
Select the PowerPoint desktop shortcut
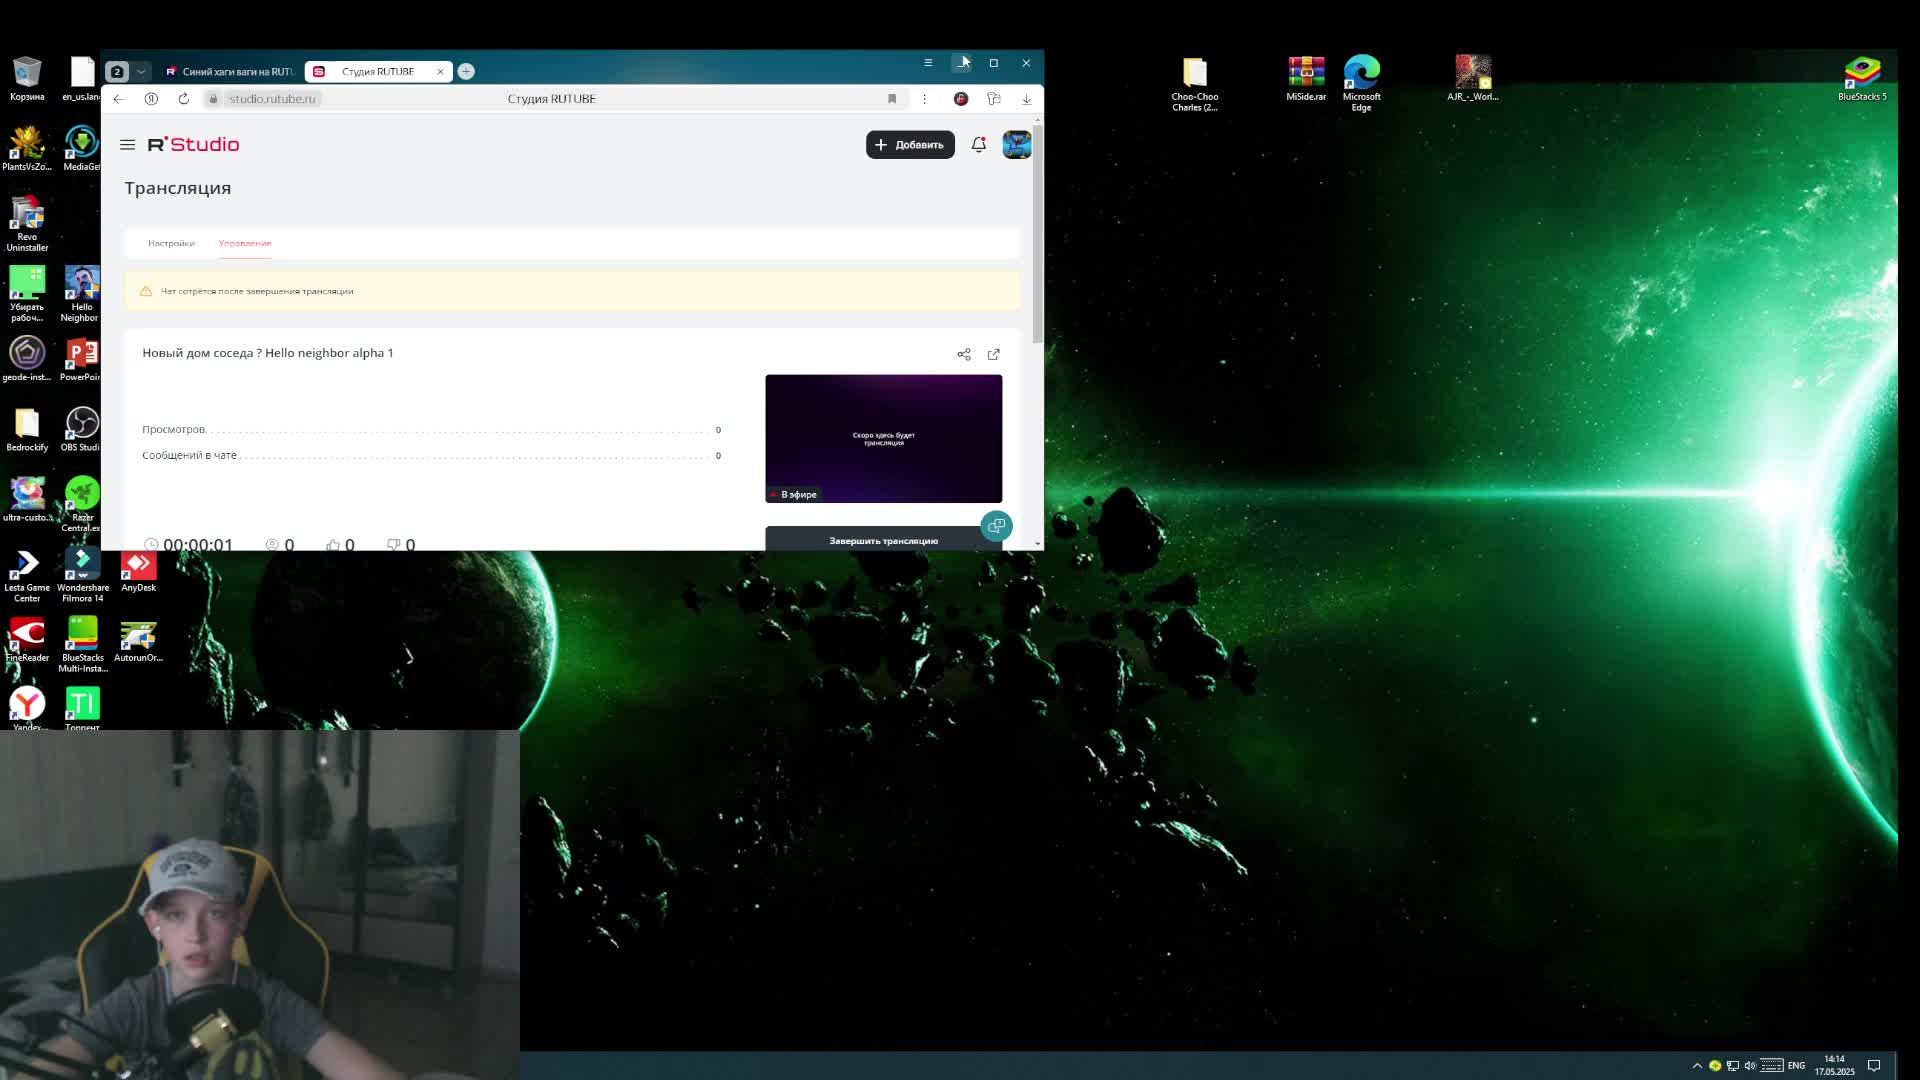pos(82,360)
